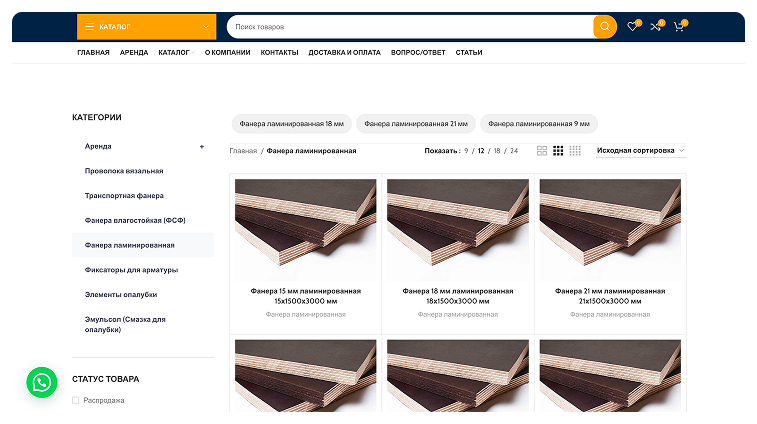
Task: Show 18 products per page
Action: (x=497, y=151)
